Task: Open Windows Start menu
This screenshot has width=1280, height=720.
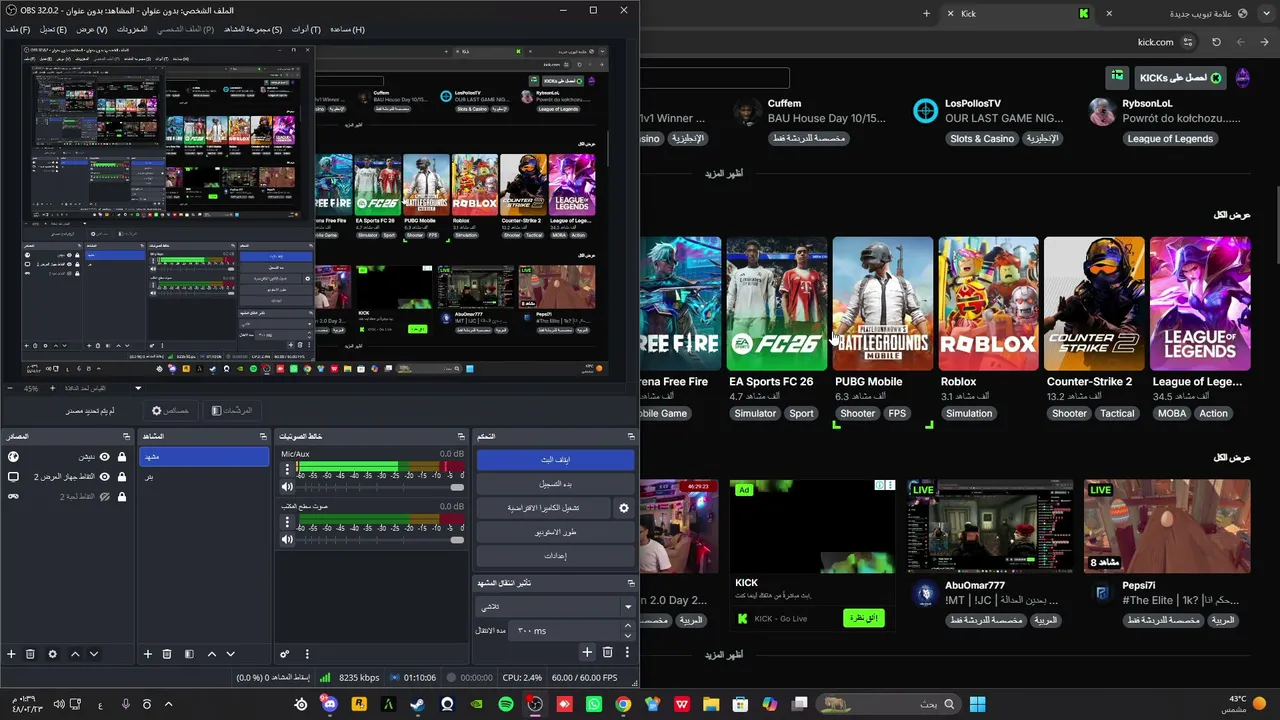Action: click(x=977, y=704)
